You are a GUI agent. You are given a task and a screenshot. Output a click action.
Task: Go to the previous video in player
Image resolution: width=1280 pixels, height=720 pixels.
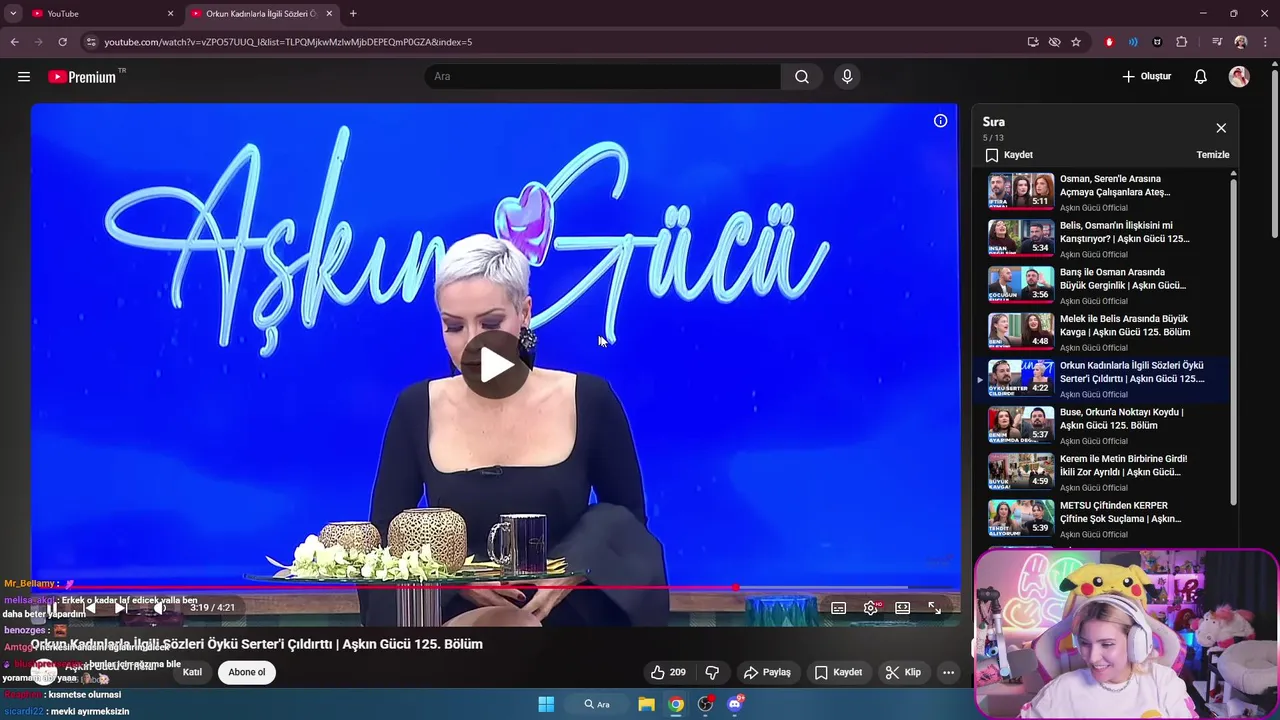click(x=90, y=607)
